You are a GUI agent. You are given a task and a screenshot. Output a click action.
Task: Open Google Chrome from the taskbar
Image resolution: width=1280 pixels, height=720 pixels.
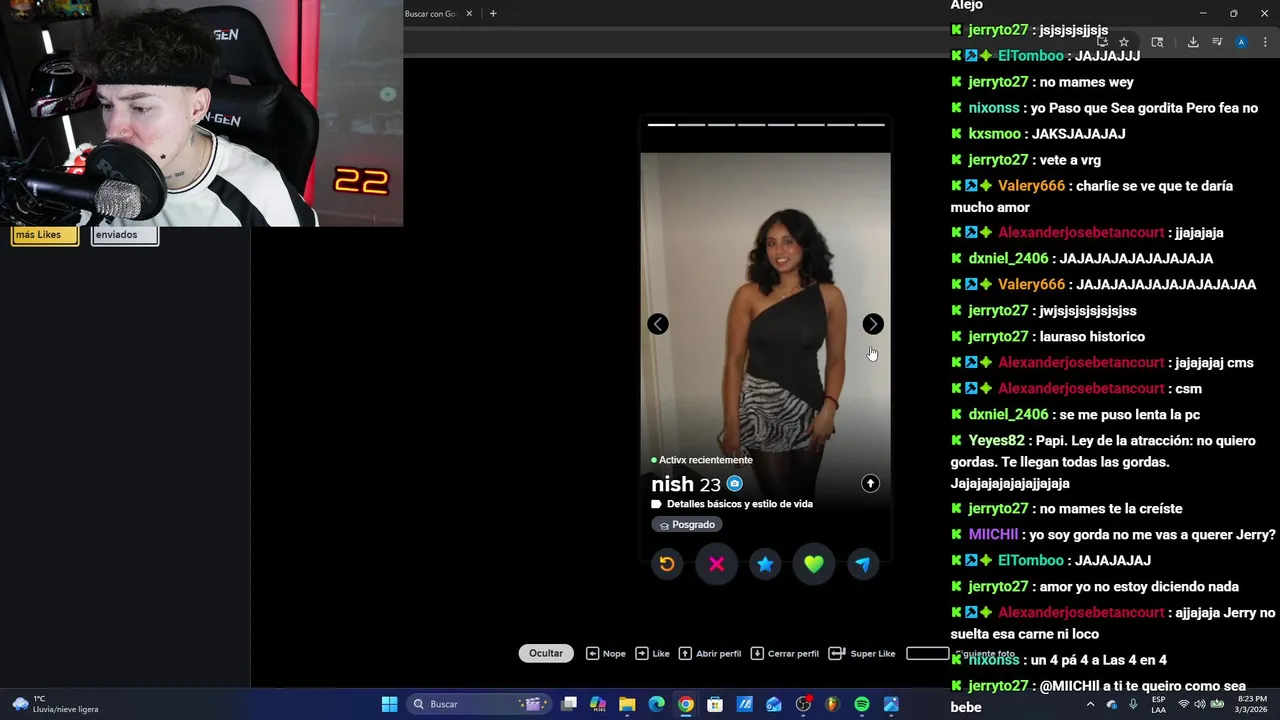click(x=686, y=704)
